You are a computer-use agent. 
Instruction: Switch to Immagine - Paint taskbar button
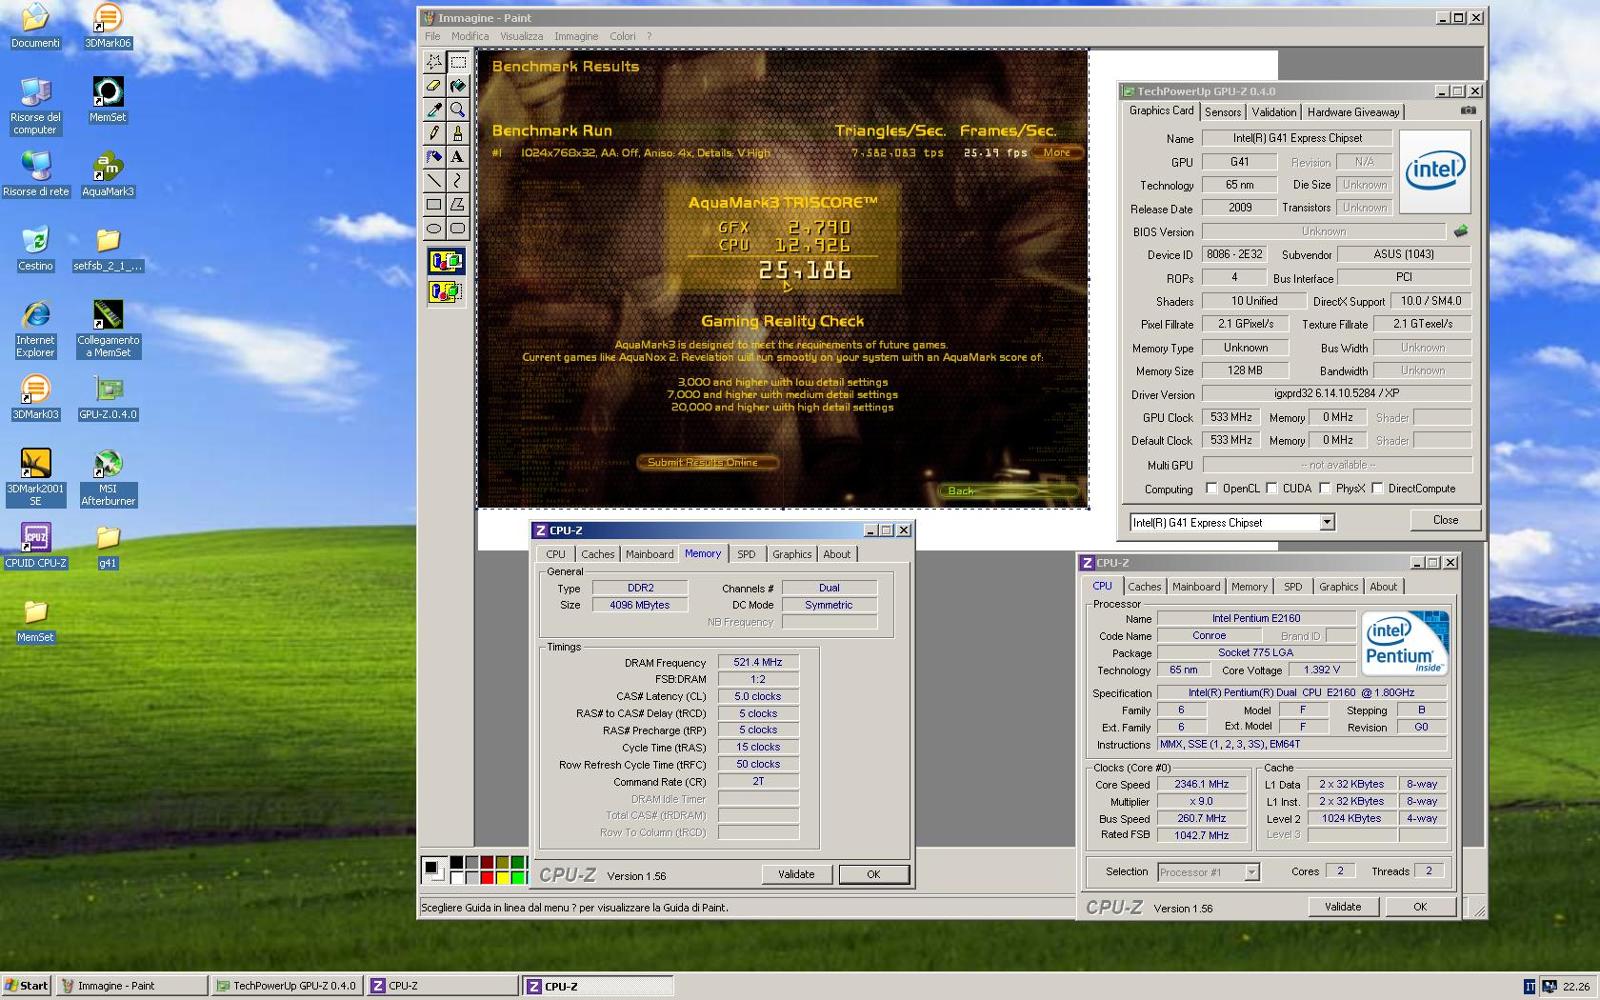coord(131,985)
